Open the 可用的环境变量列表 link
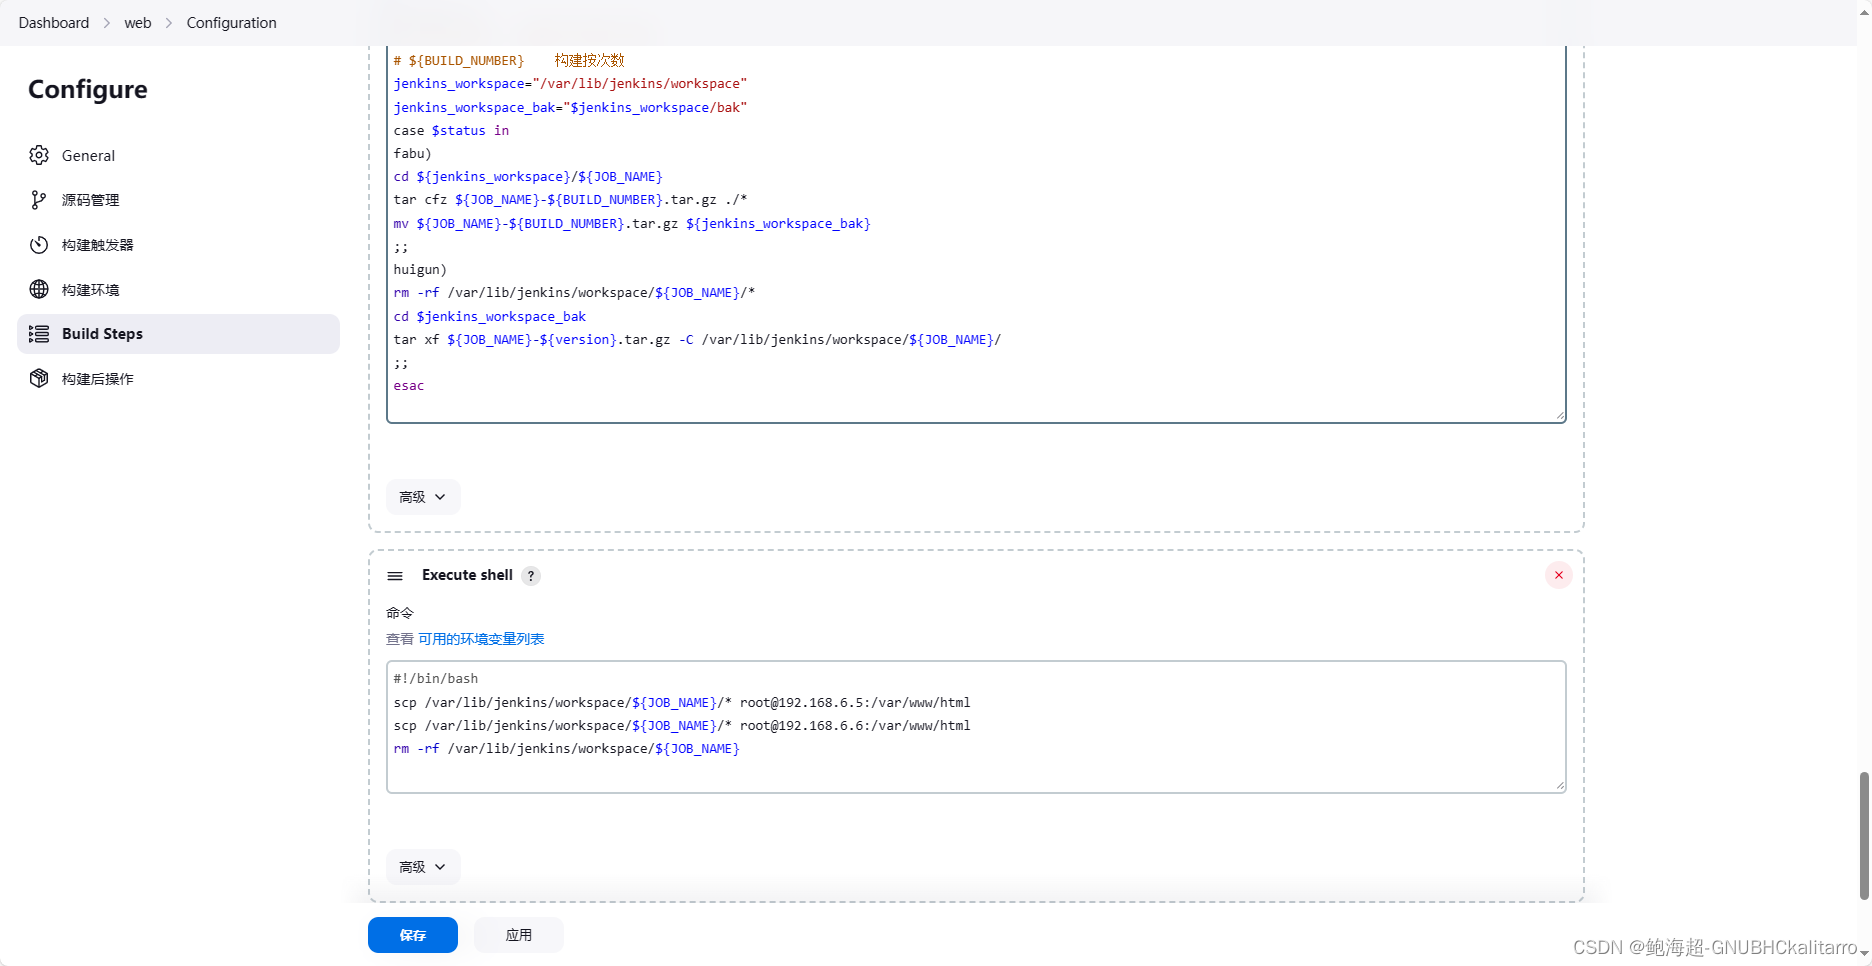Image resolution: width=1872 pixels, height=966 pixels. tap(481, 639)
